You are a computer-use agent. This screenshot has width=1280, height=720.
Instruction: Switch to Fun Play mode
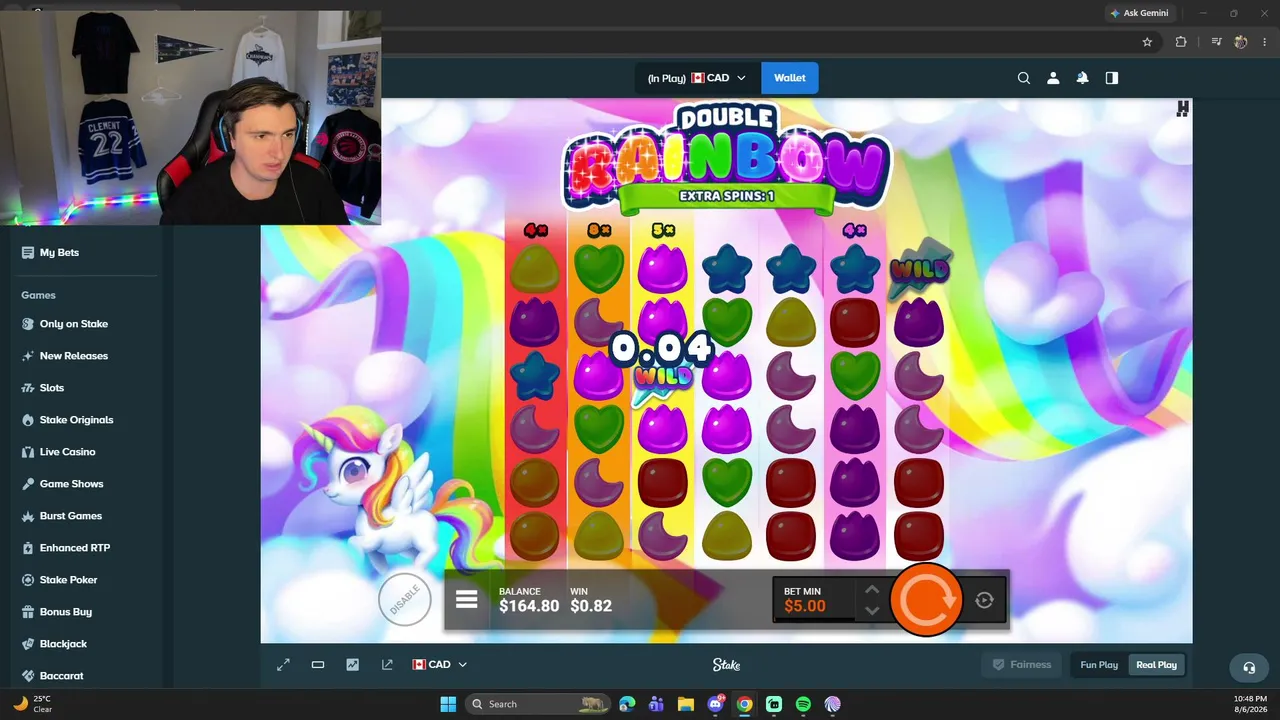[1099, 665]
